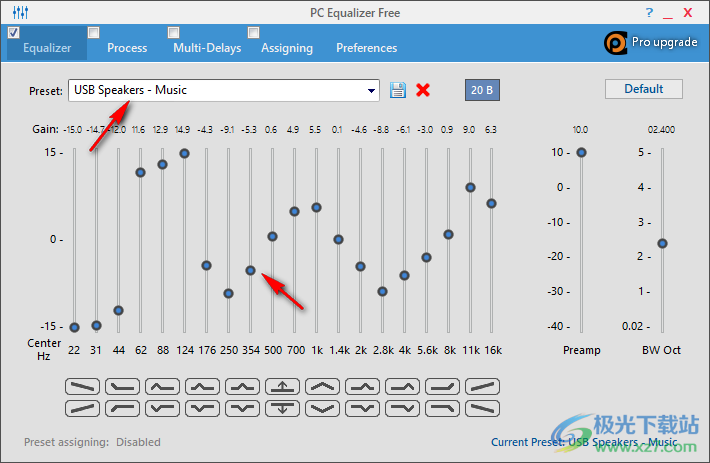Expand the Preset dropdown arrow
710x463 pixels.
click(371, 91)
